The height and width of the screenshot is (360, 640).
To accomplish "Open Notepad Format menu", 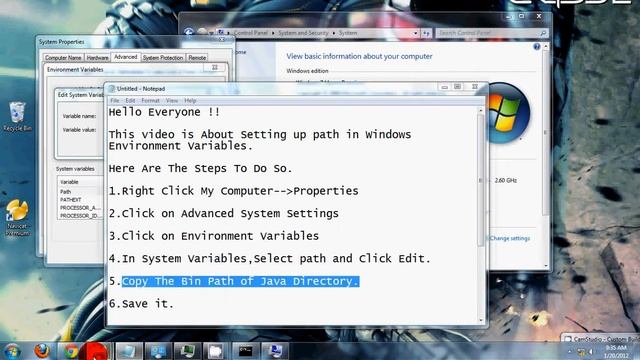I will coord(150,100).
